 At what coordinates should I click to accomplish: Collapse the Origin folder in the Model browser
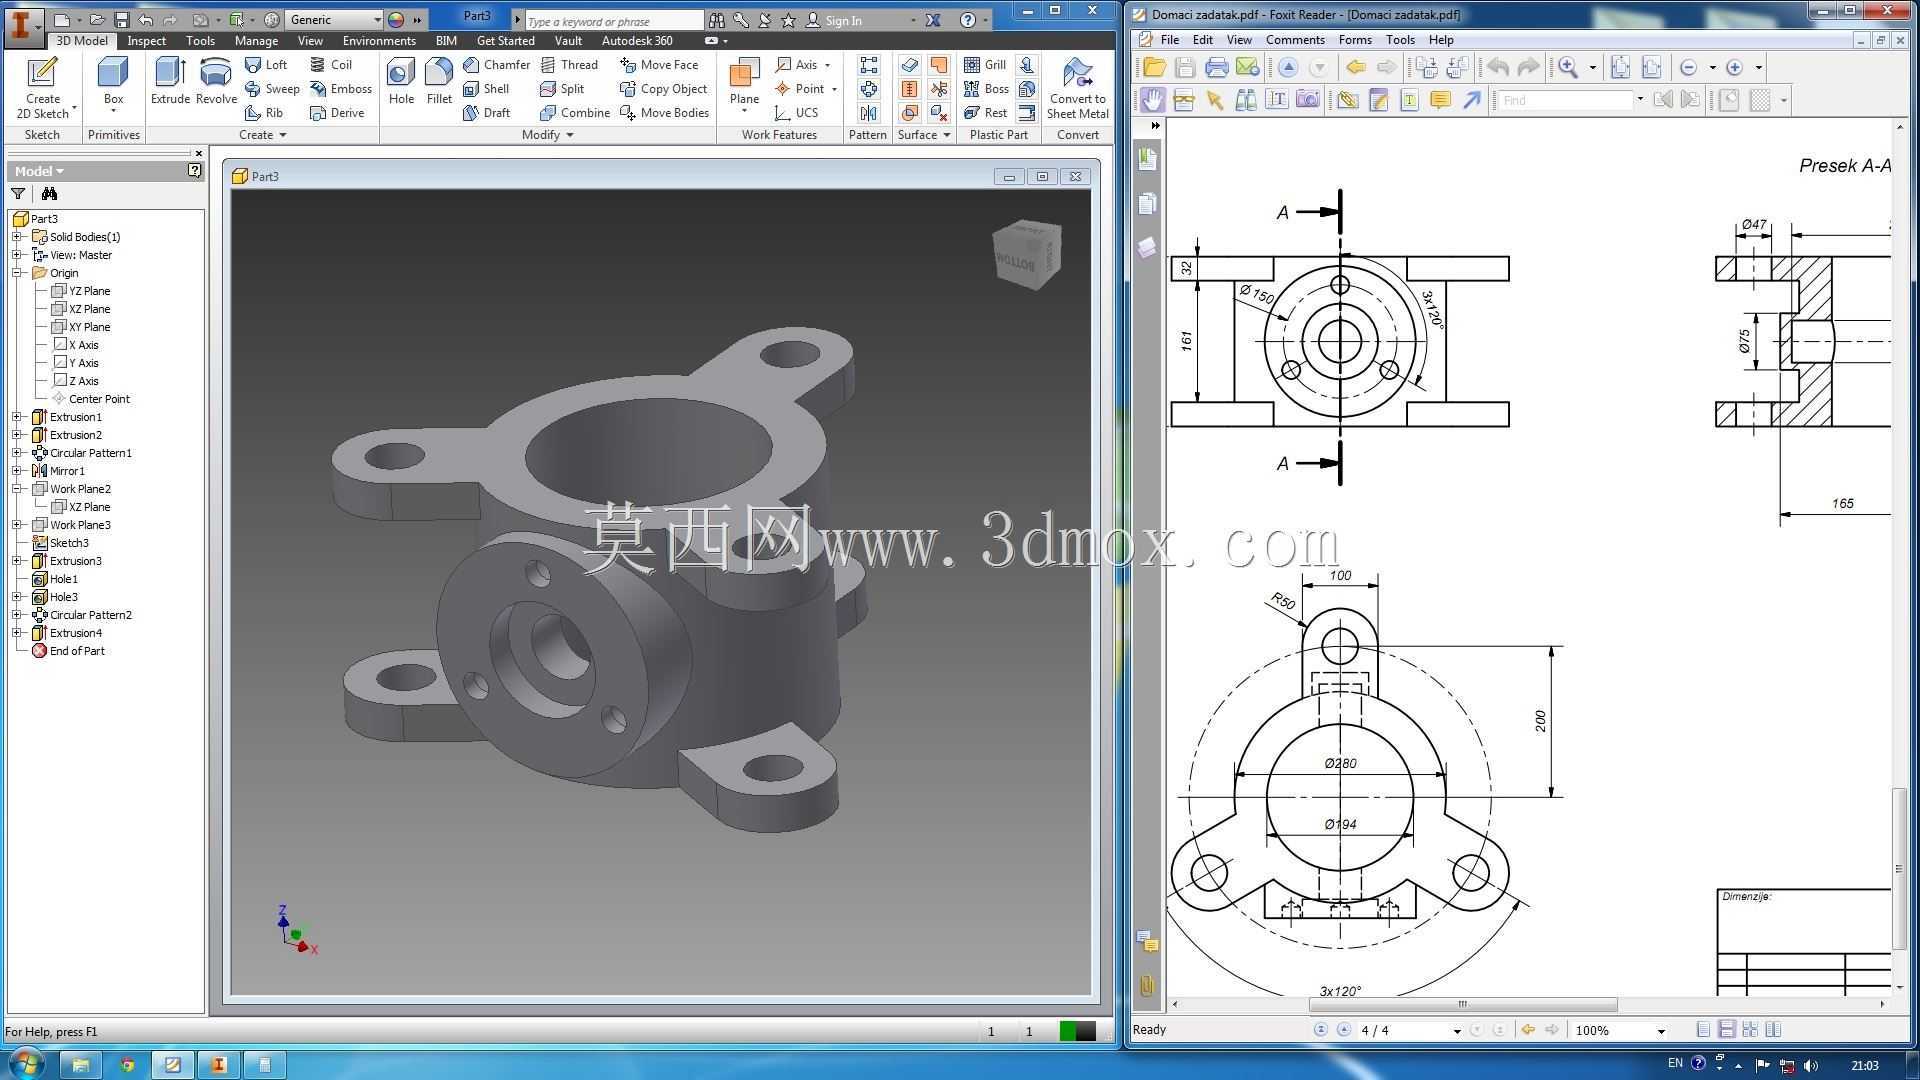tap(17, 273)
